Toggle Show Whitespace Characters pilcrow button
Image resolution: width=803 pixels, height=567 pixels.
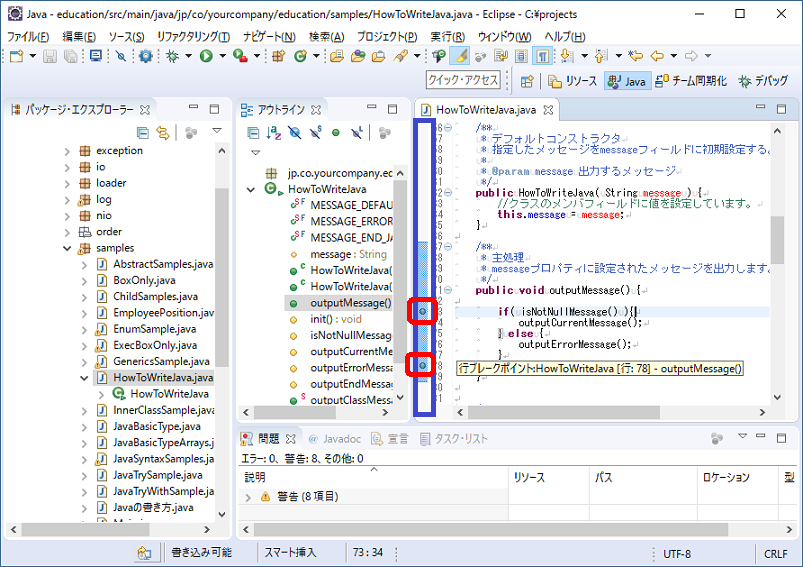[542, 56]
